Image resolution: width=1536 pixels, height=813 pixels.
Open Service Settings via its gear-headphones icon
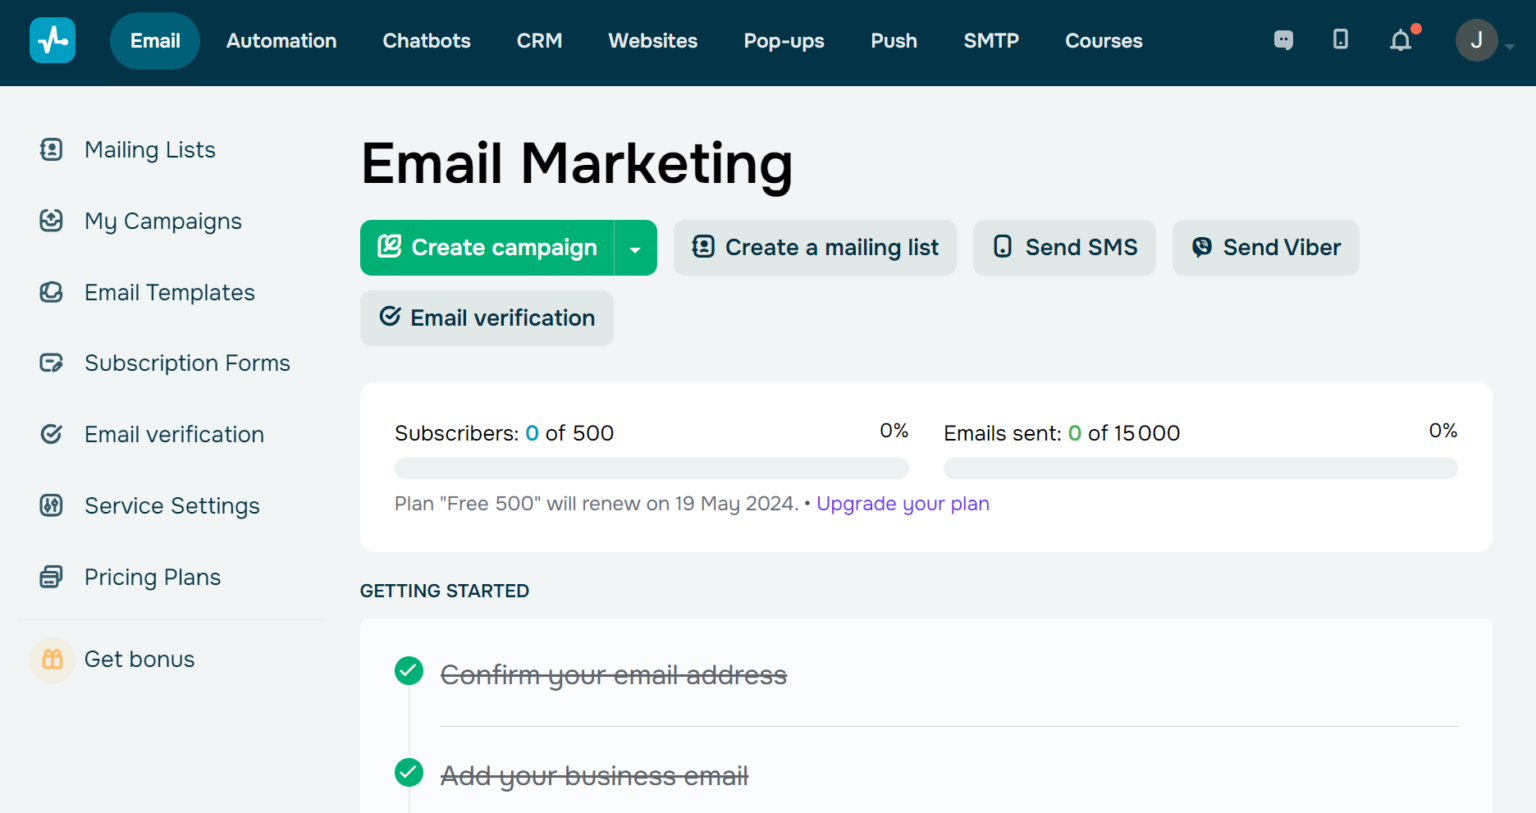[x=51, y=505]
